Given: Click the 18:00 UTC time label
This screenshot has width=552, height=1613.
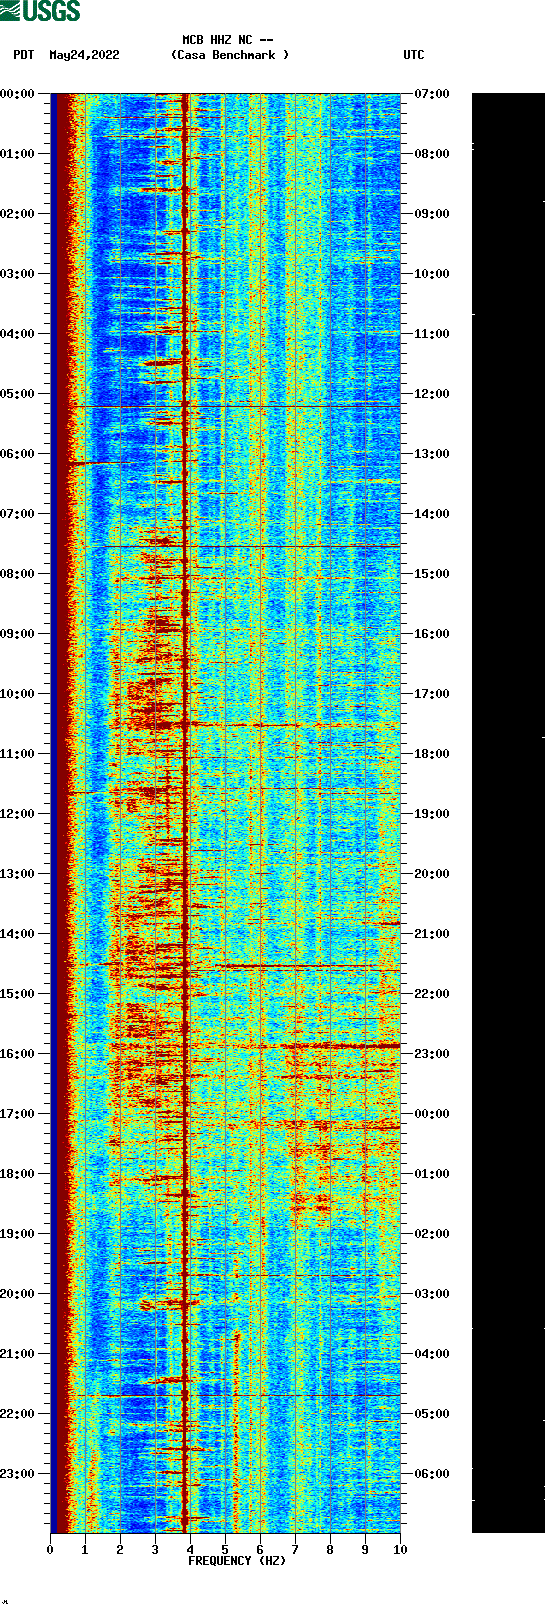Looking at the screenshot, I should (432, 754).
